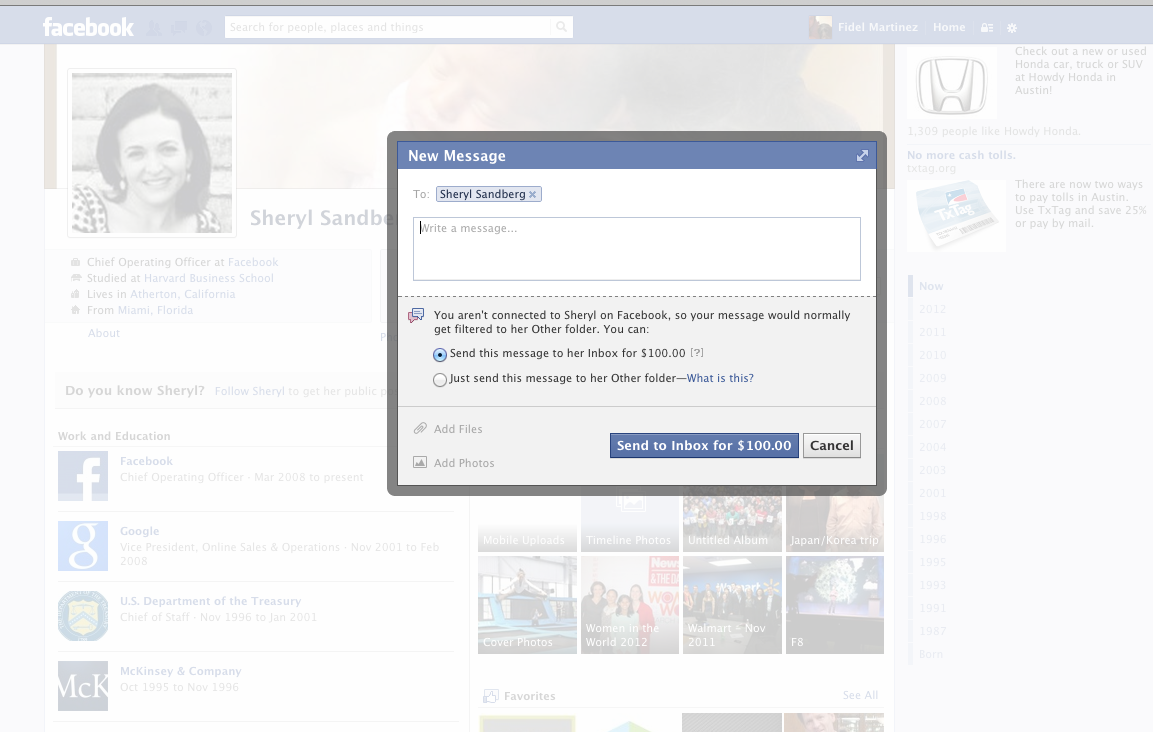Click the txtag.org ad link
This screenshot has width=1153, height=732.
pyautogui.click(x=932, y=168)
